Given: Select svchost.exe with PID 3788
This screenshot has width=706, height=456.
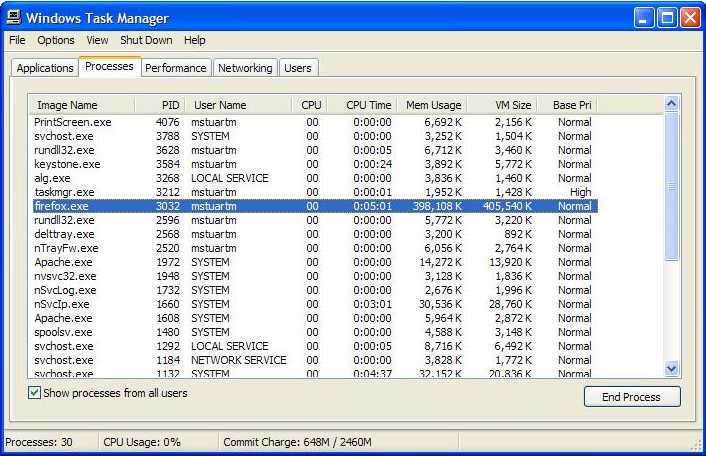Looking at the screenshot, I should click(315, 136).
